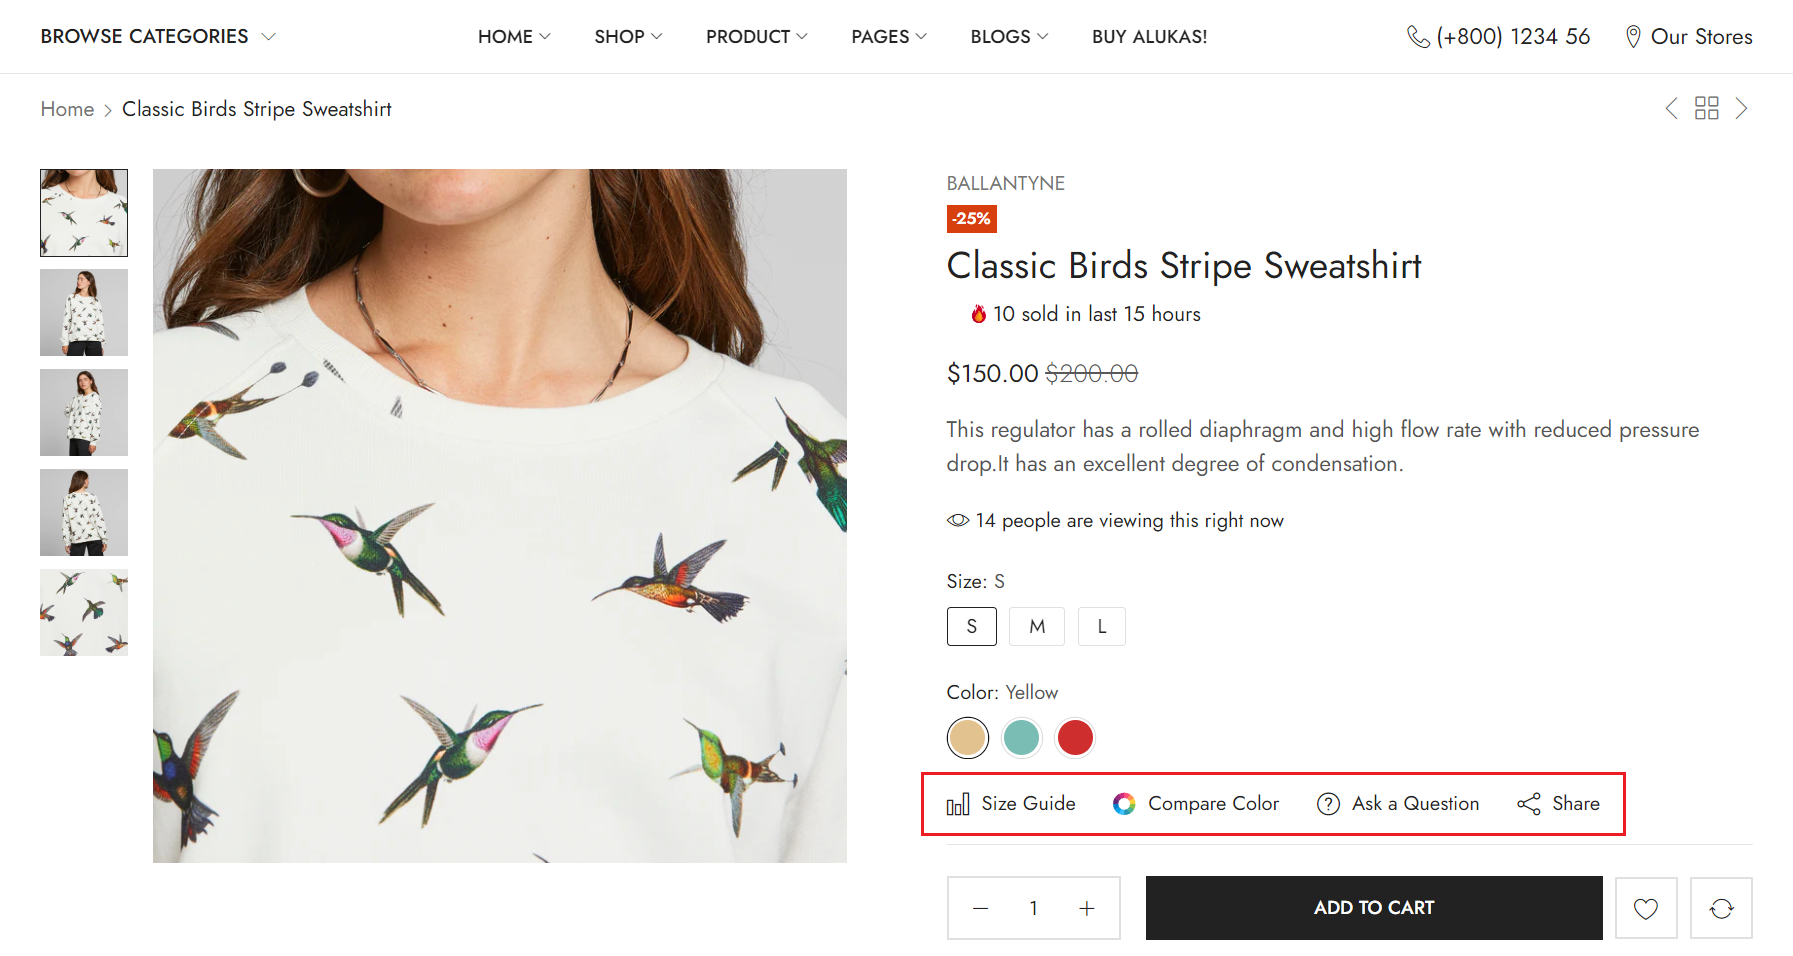The width and height of the screenshot is (1793, 956).
Task: Select size L option
Action: pyautogui.click(x=1102, y=627)
